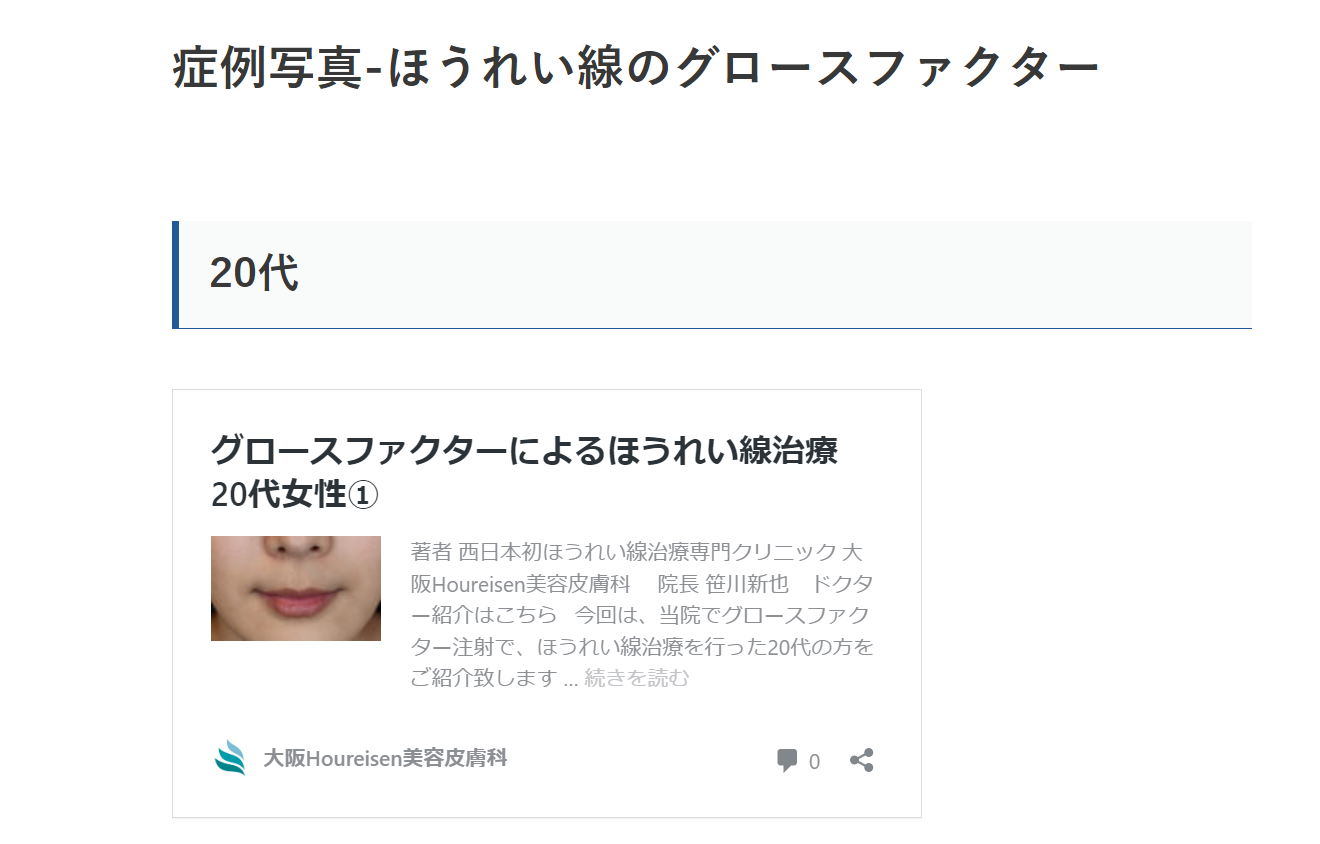Select the 20代 section heading
Screen dimensions: 1320x844
(254, 273)
